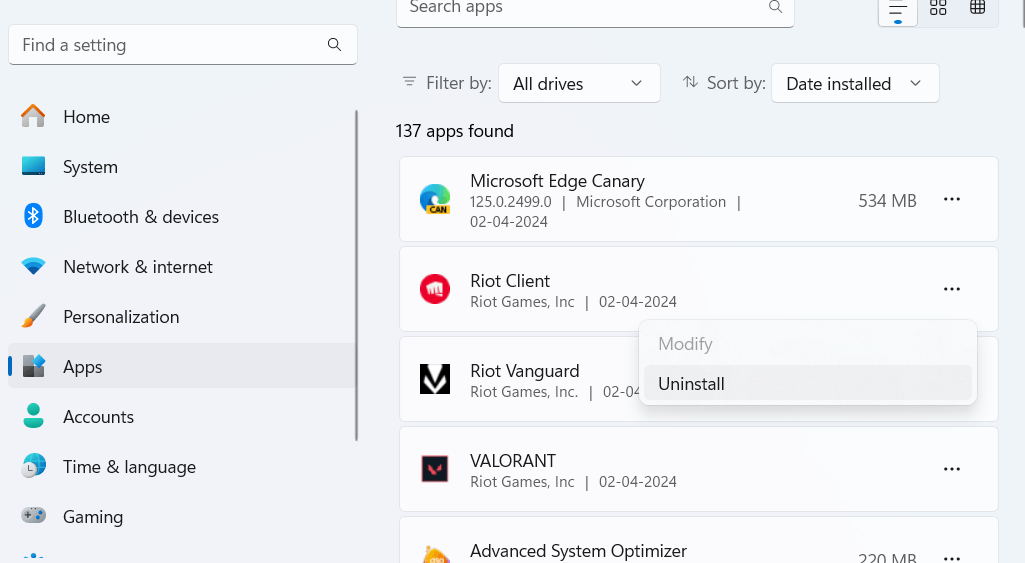Image resolution: width=1025 pixels, height=563 pixels.
Task: Switch to table view layout icon
Action: (x=978, y=8)
